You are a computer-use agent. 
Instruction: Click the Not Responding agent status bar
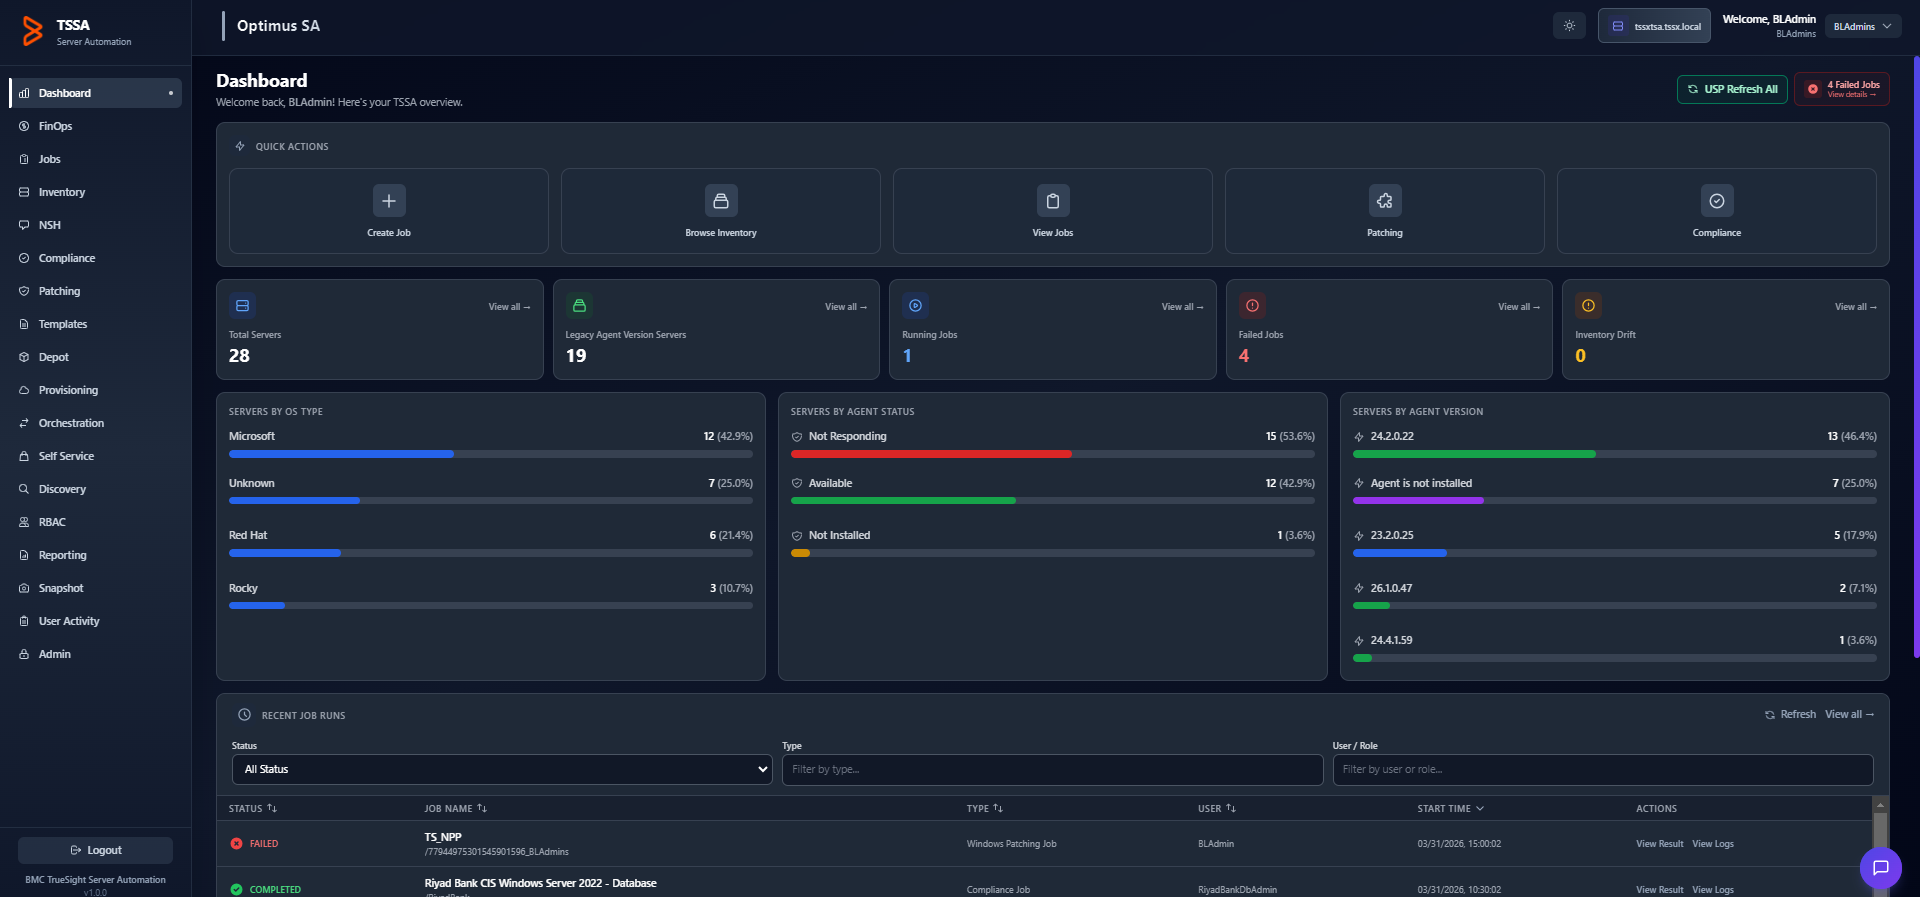[1053, 454]
